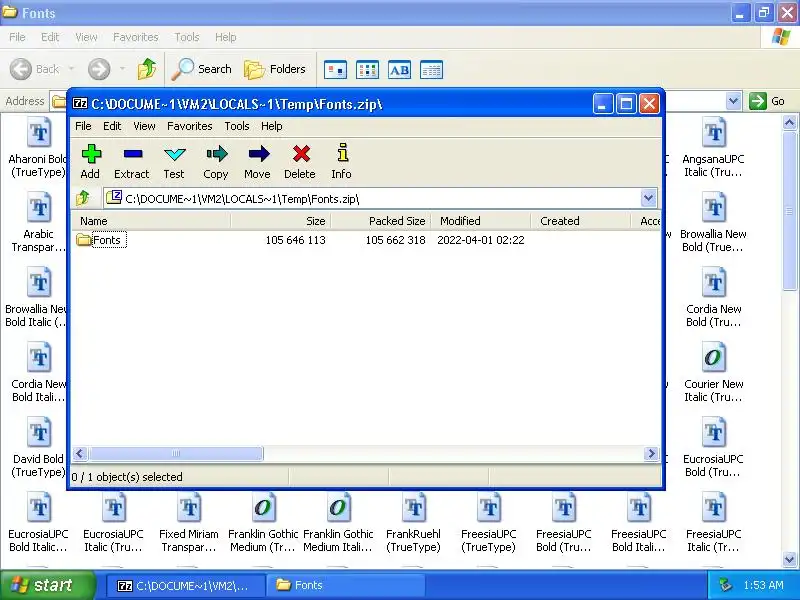Open the 7-Zip File menu

[x=83, y=126]
